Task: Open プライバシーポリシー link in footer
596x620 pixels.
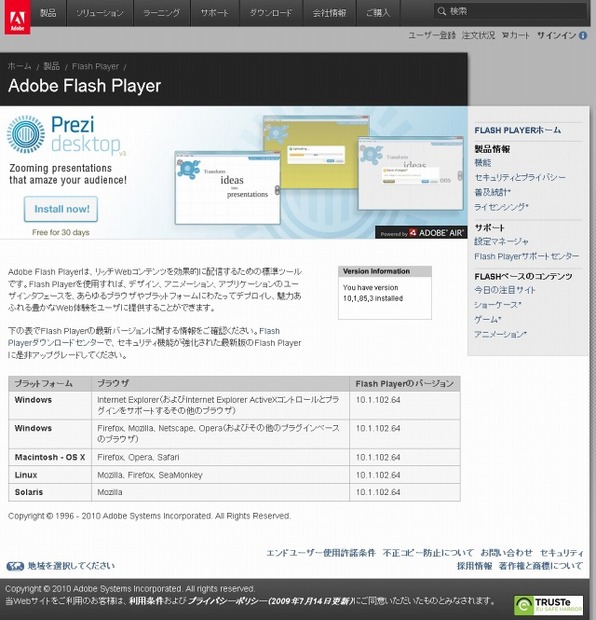Action: [x=271, y=601]
